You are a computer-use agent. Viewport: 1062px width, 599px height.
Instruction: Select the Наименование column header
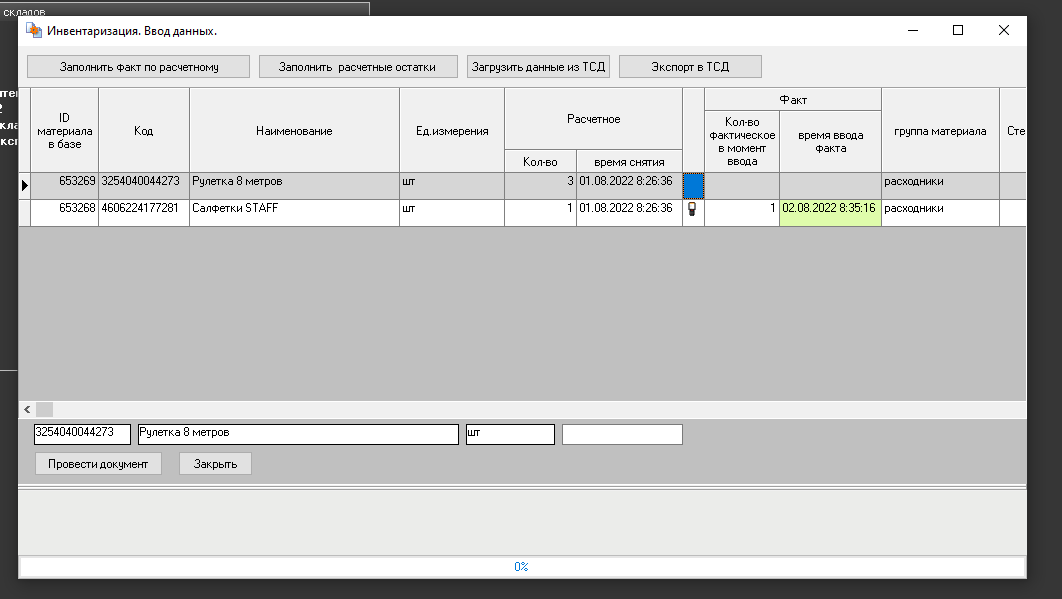(294, 131)
